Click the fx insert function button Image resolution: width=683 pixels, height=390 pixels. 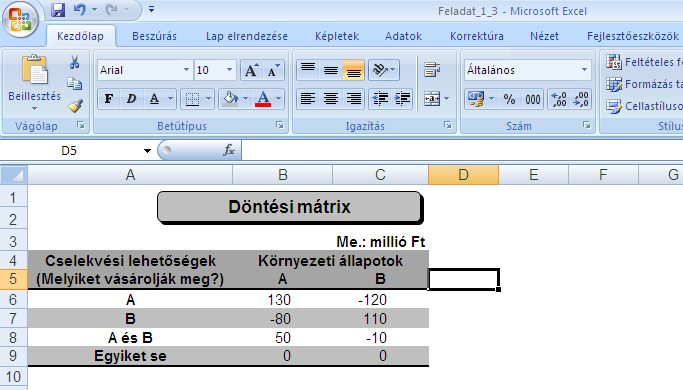tap(229, 150)
